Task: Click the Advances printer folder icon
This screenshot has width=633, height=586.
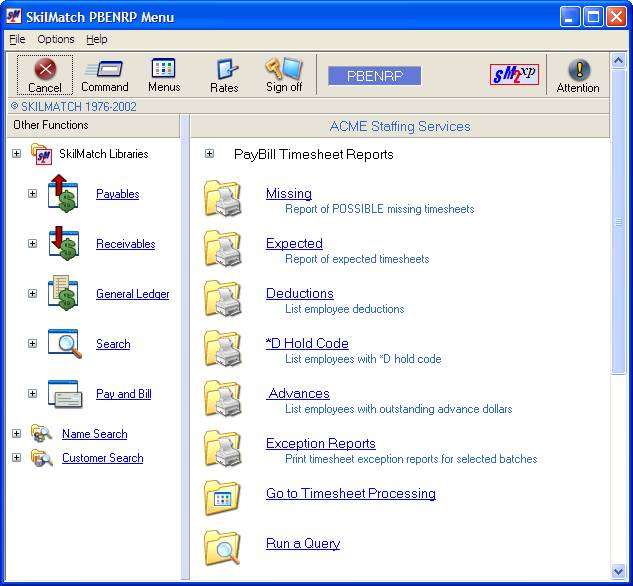Action: pyautogui.click(x=223, y=399)
